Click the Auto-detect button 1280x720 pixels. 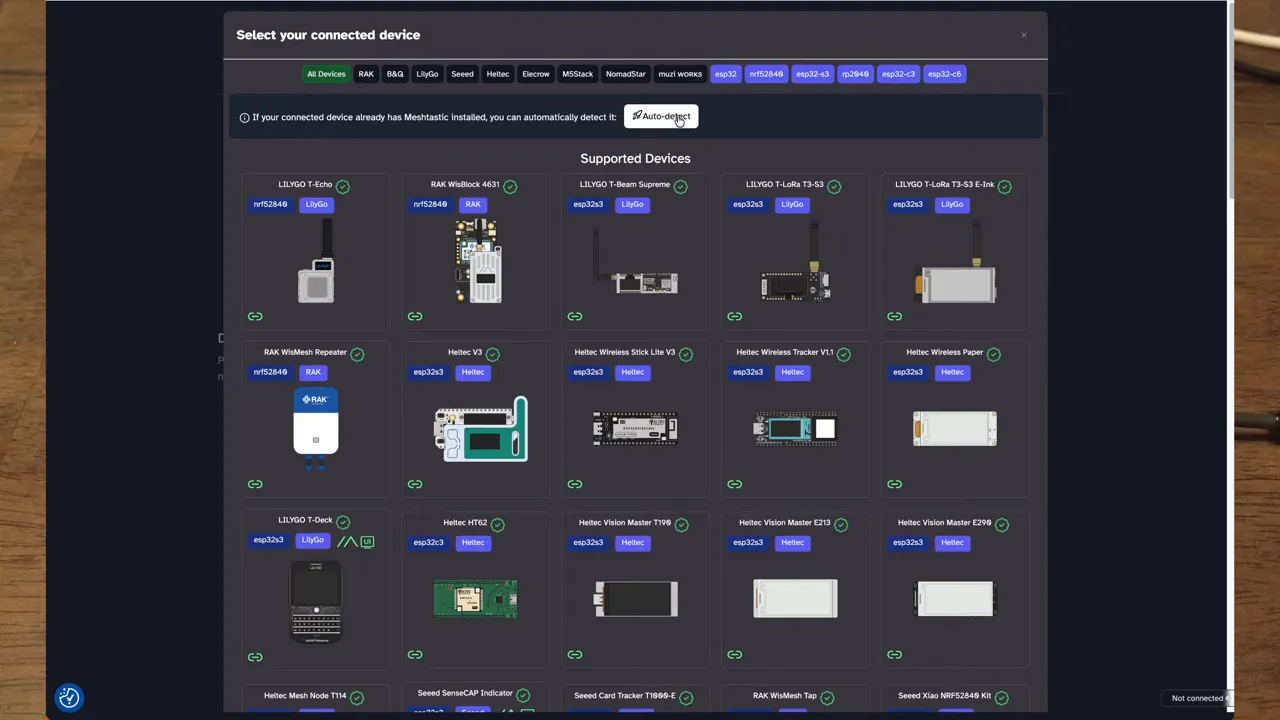click(x=661, y=116)
